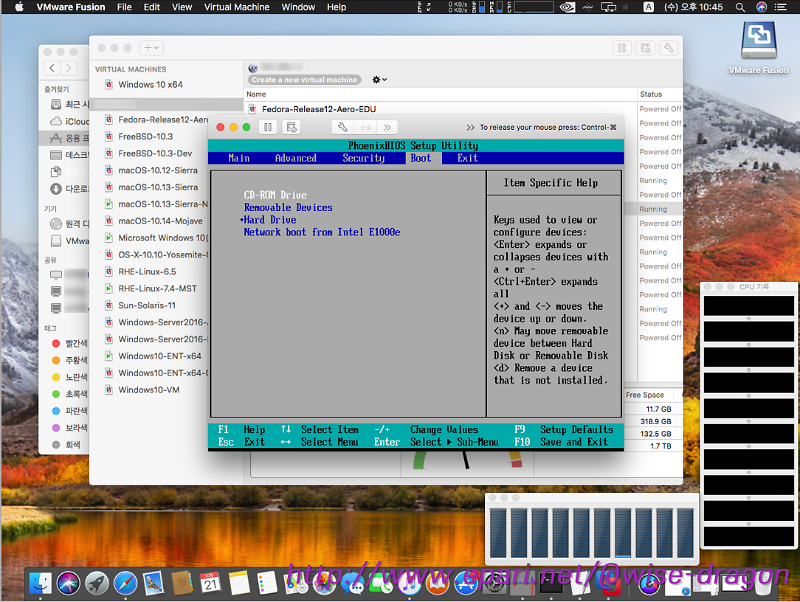Screen dimensions: 800x602
Task: Click the Finder forward arrow button
Action: tap(68, 68)
